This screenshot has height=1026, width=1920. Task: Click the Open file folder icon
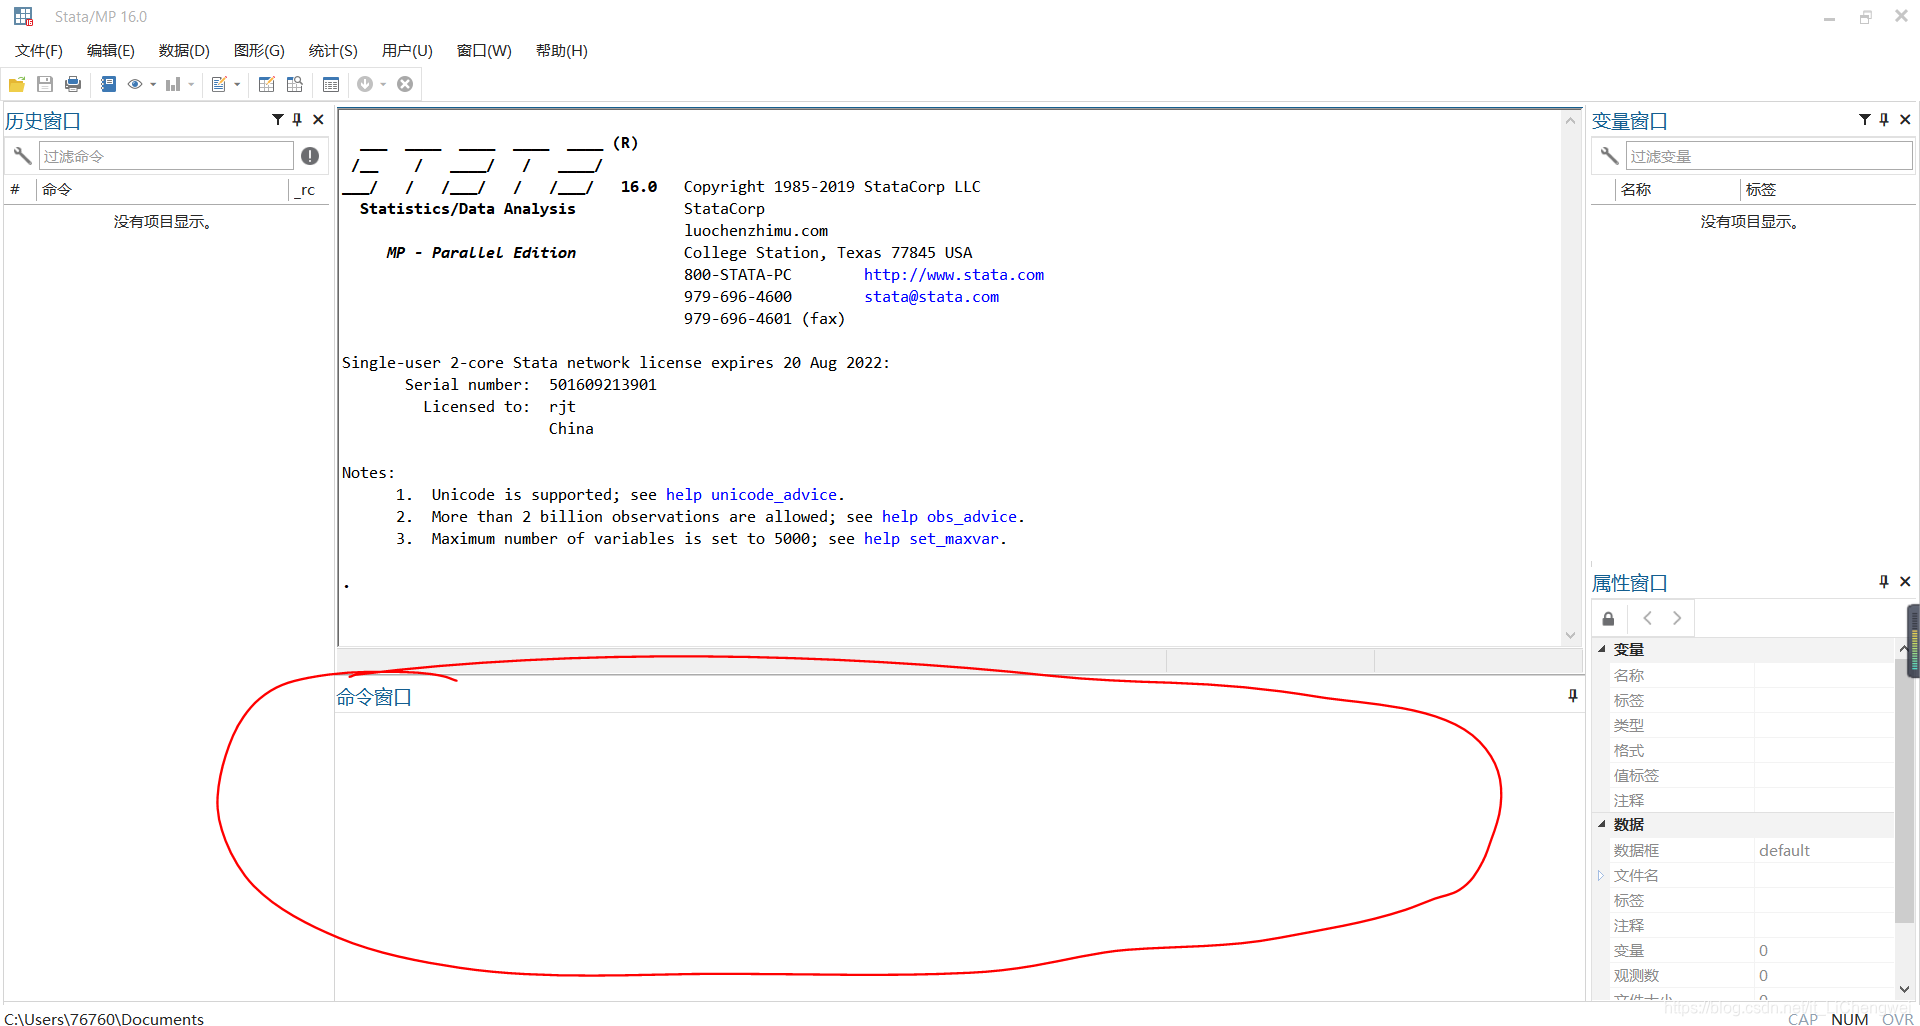(x=17, y=84)
